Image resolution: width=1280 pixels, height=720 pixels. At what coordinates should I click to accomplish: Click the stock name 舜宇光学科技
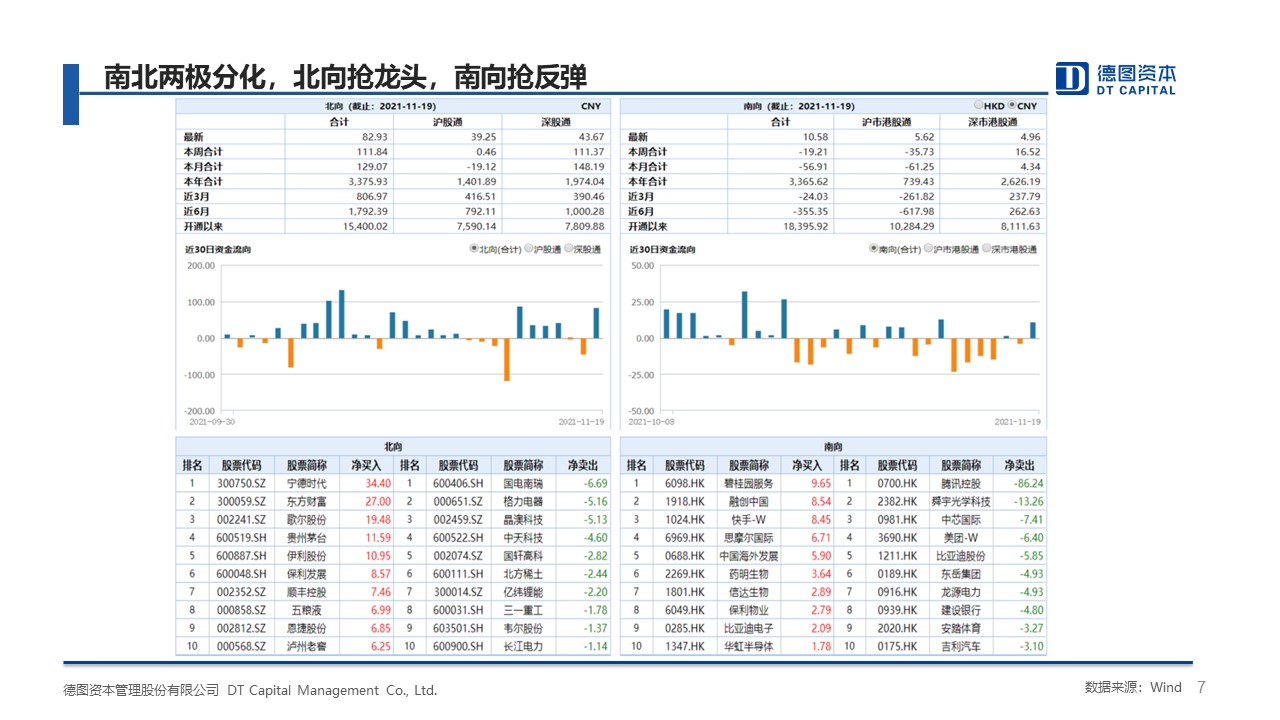[961, 501]
